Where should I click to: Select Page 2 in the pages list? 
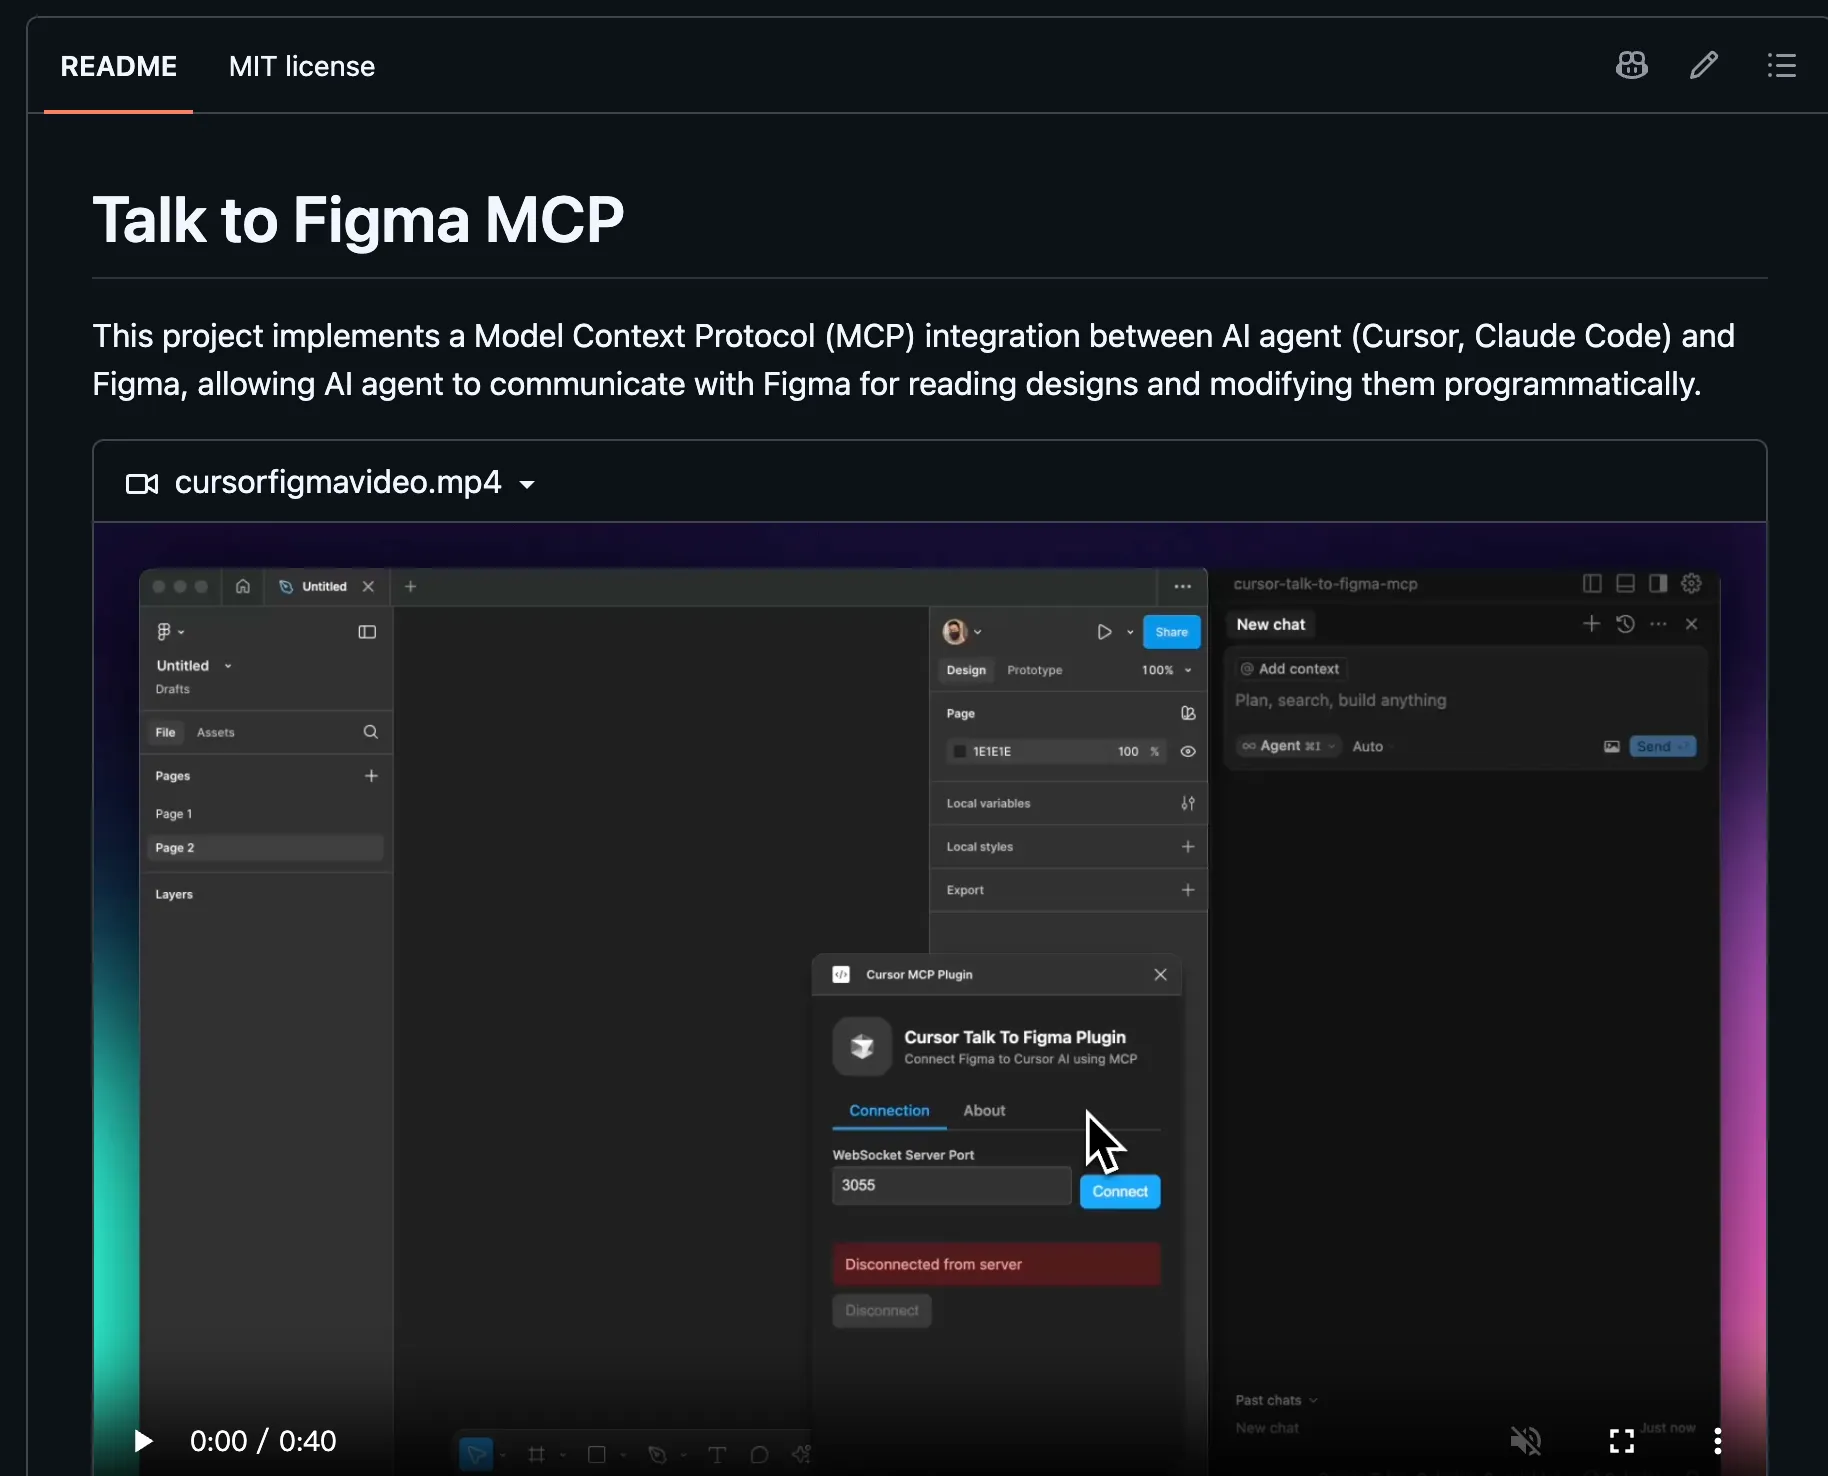pos(265,848)
